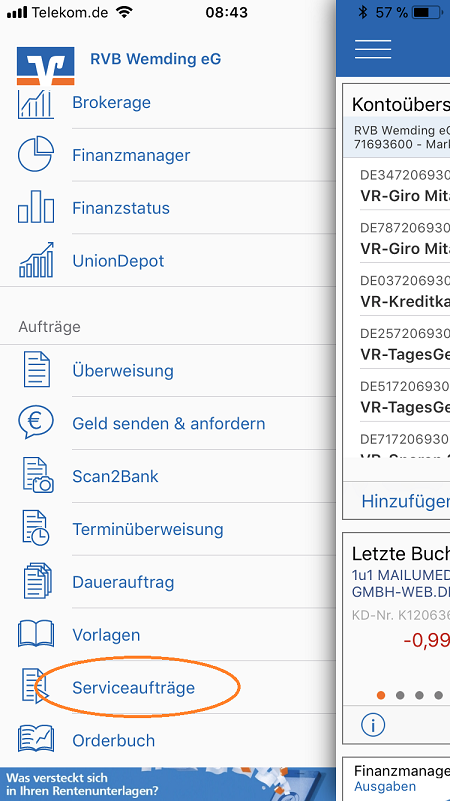Tap the second page indicator dot
Image resolution: width=450 pixels, height=801 pixels.
click(x=400, y=695)
